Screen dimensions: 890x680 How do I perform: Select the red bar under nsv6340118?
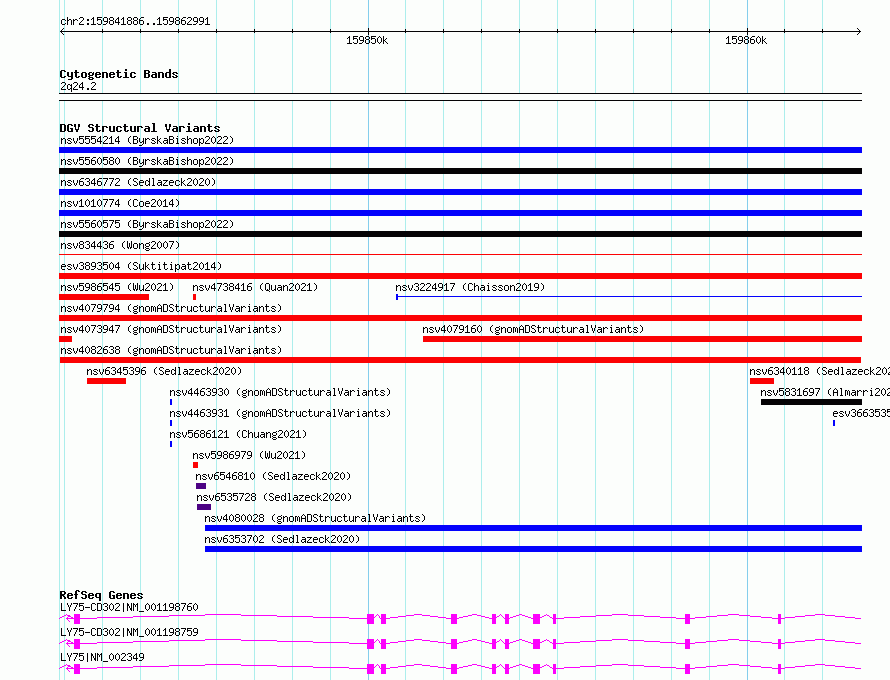762,381
